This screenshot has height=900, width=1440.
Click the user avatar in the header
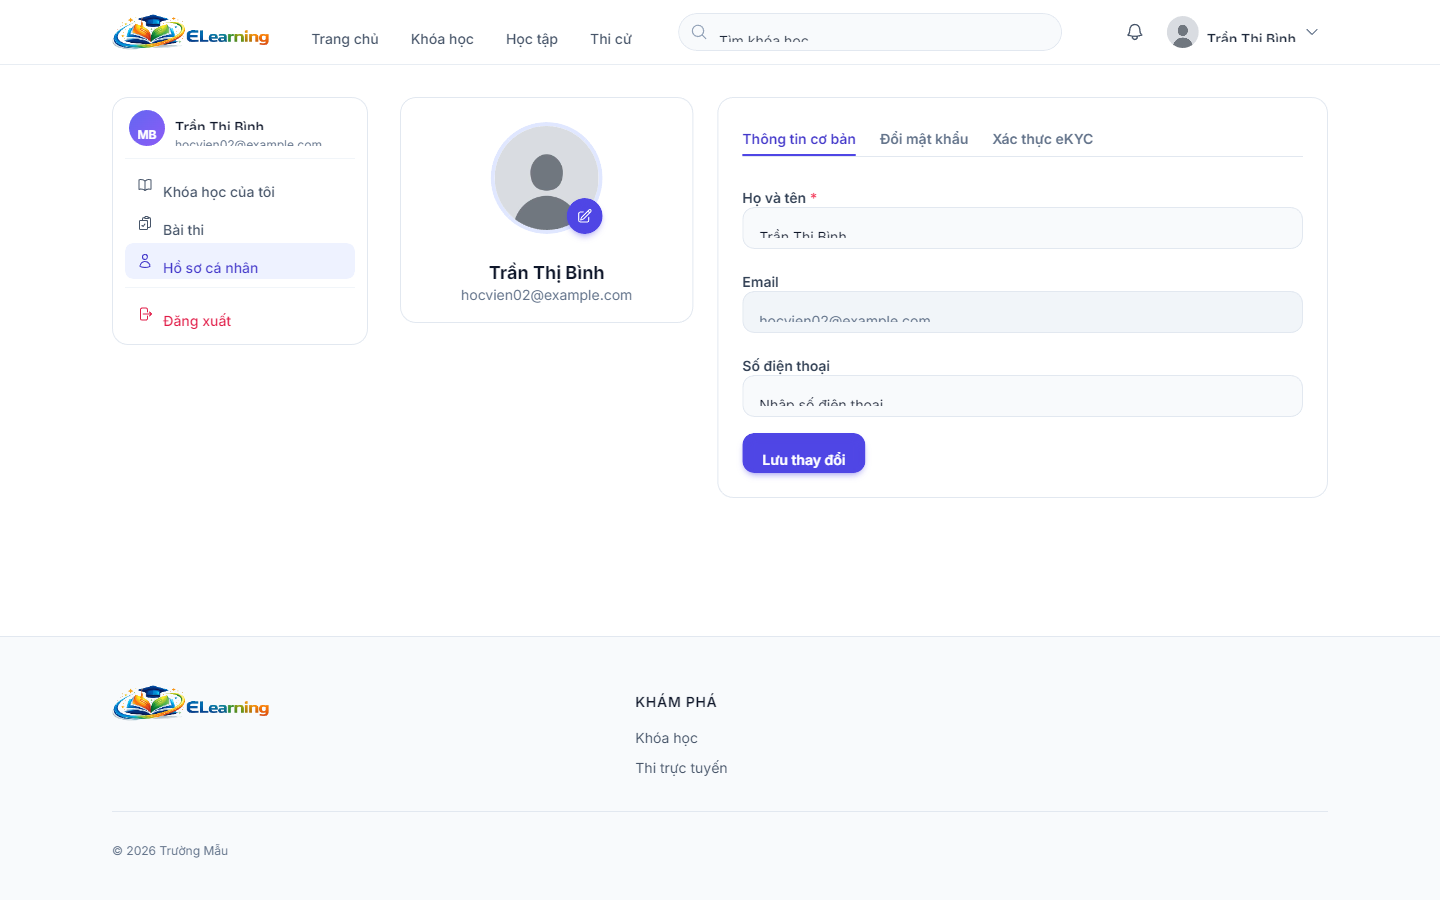point(1182,32)
